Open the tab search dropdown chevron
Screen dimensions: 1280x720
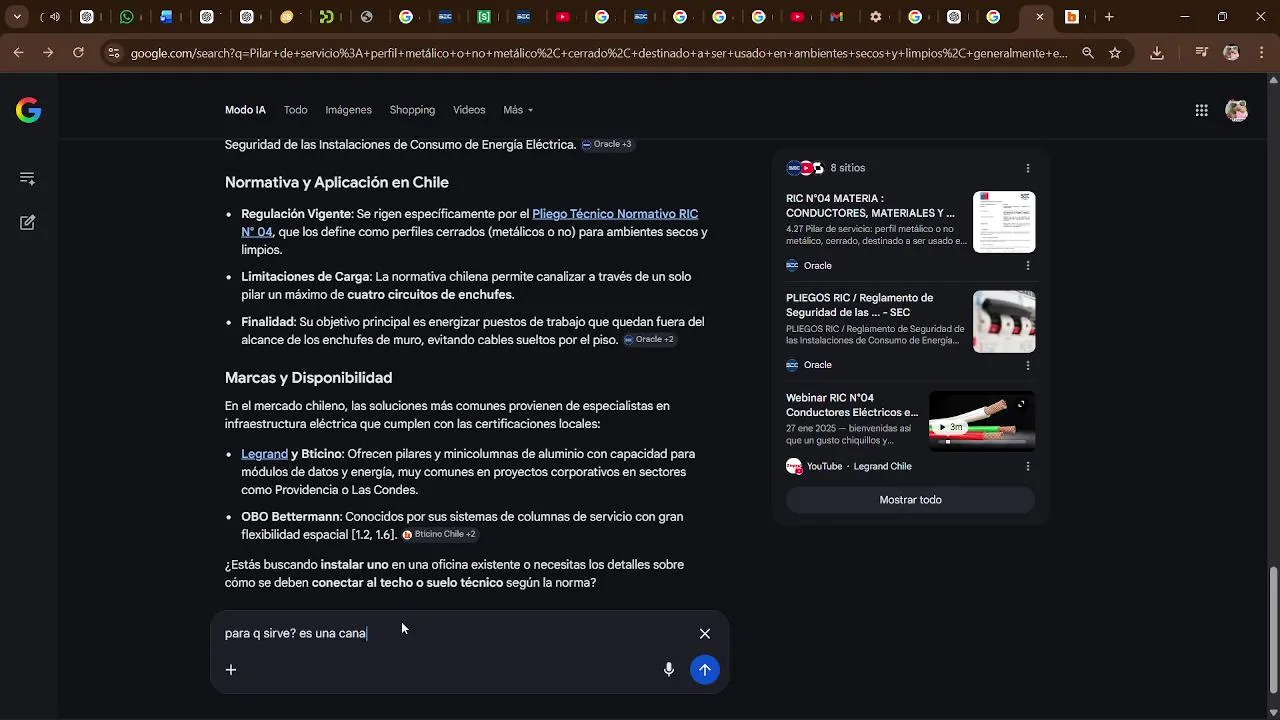17,17
